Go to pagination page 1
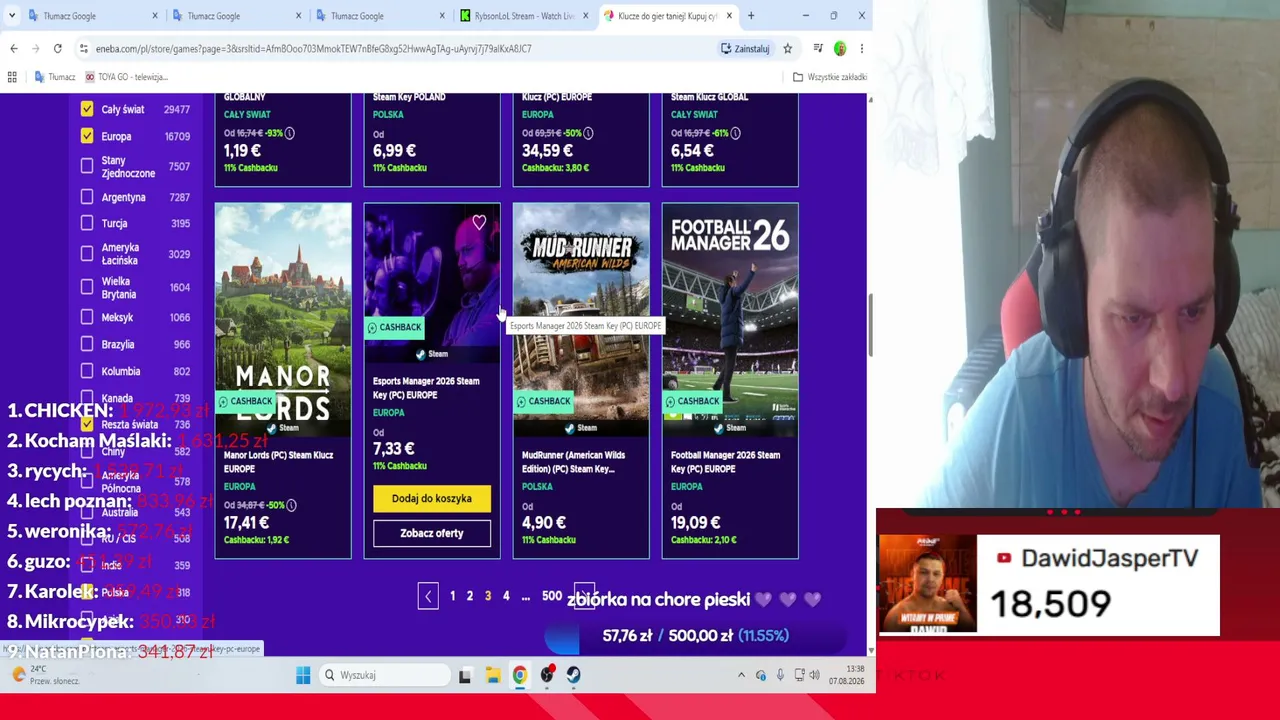1280x720 pixels. [x=452, y=596]
